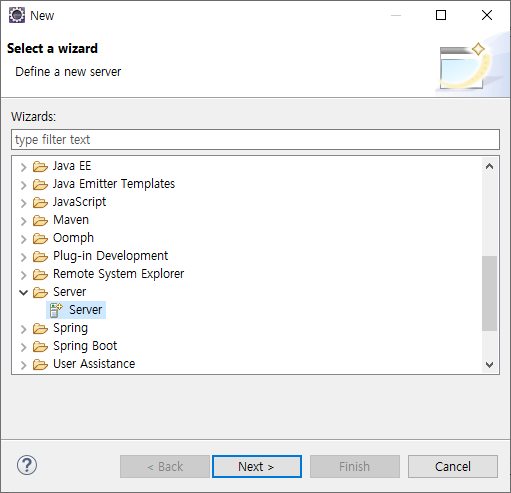Select the Oomph tree label
The height and width of the screenshot is (493, 511).
(x=73, y=238)
